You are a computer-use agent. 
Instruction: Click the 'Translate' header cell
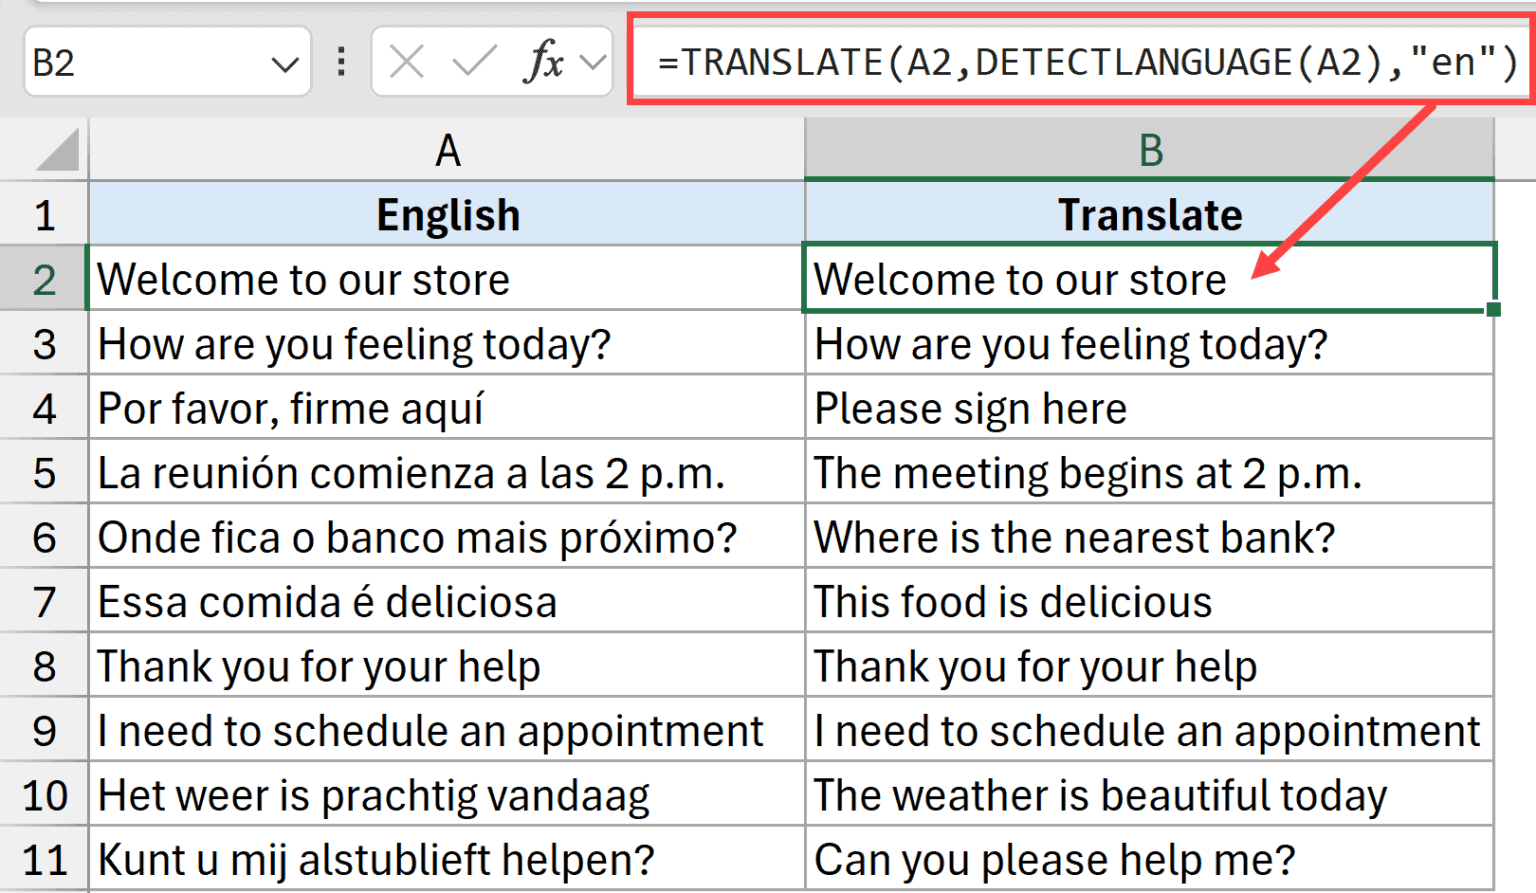click(x=1150, y=214)
